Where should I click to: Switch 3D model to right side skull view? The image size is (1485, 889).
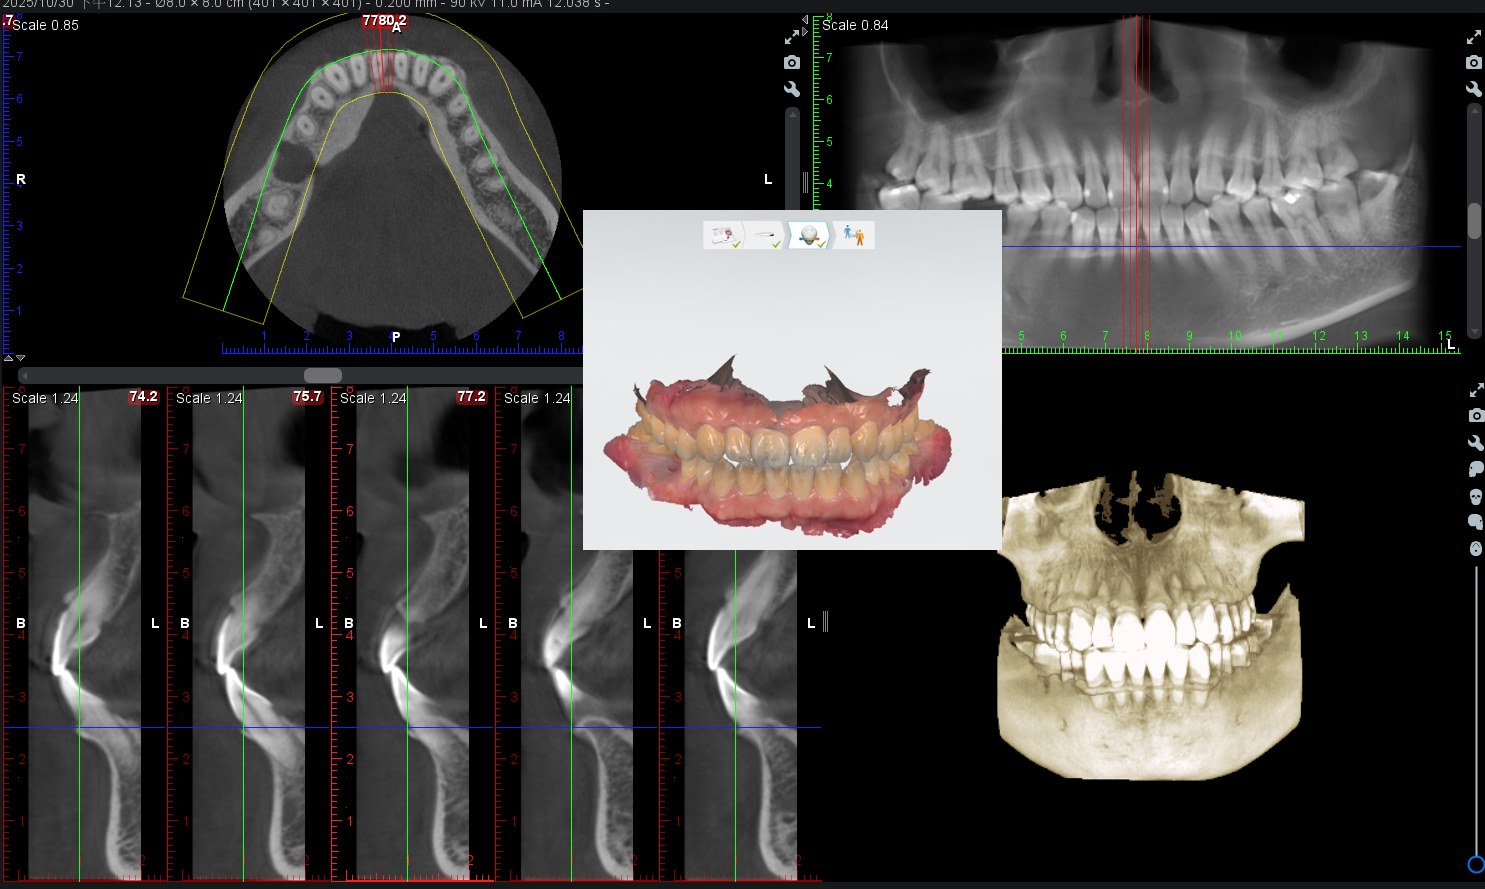(1476, 522)
